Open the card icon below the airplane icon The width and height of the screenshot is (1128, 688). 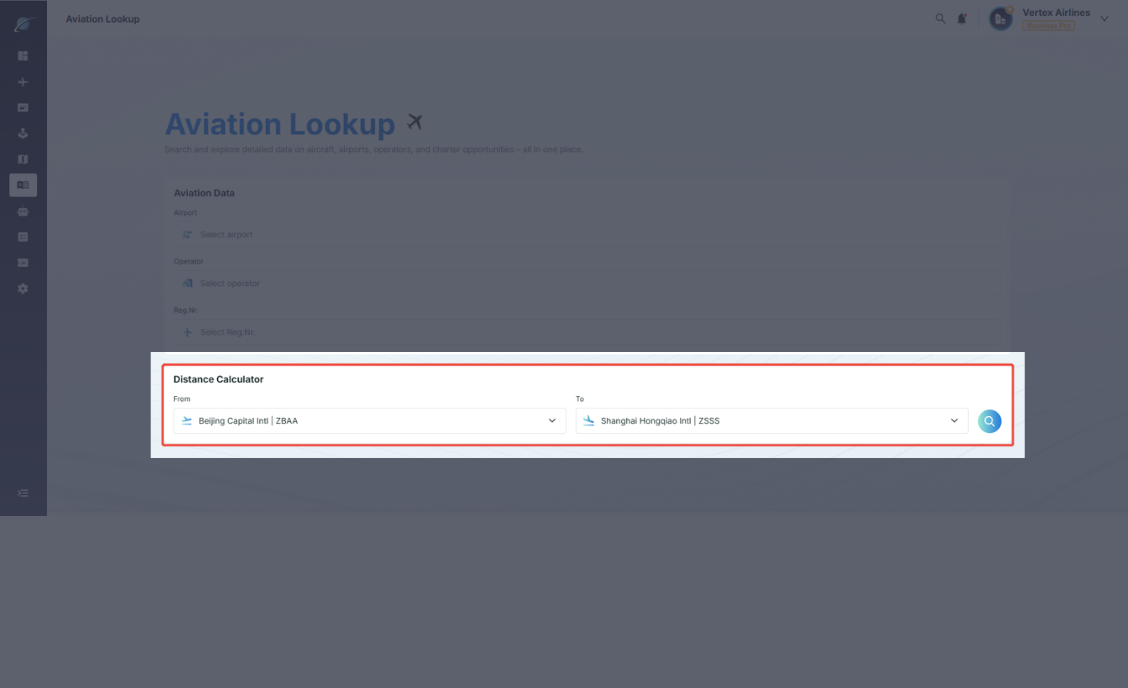tap(23, 107)
